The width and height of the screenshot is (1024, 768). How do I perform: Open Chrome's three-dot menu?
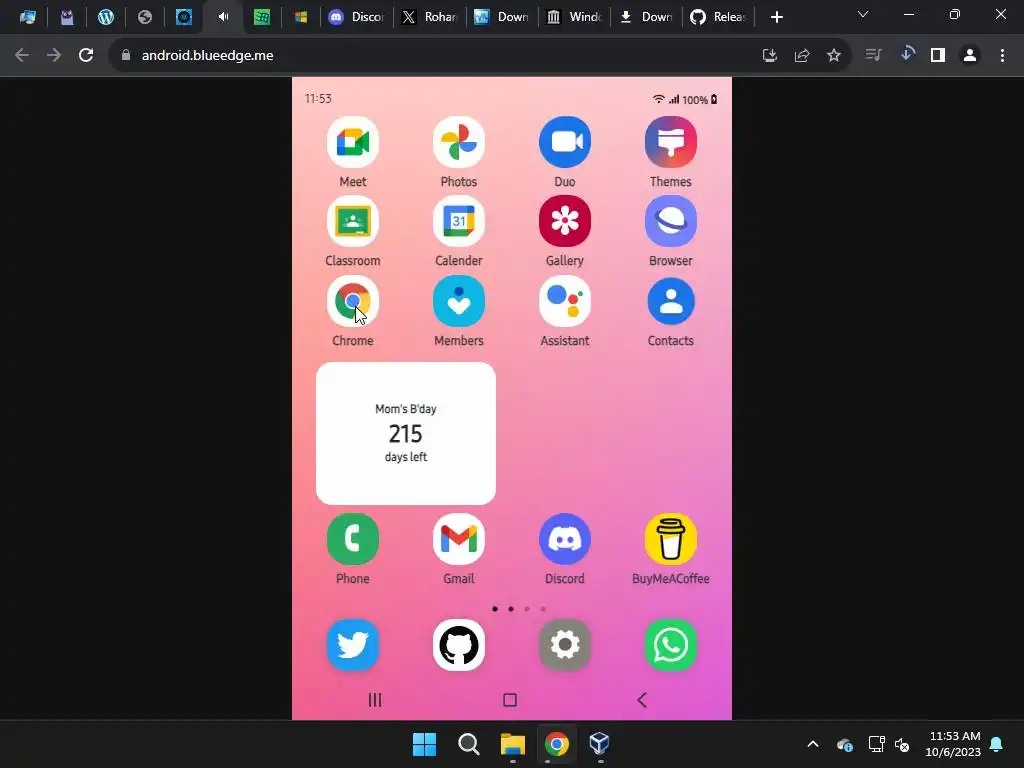[x=1002, y=56]
